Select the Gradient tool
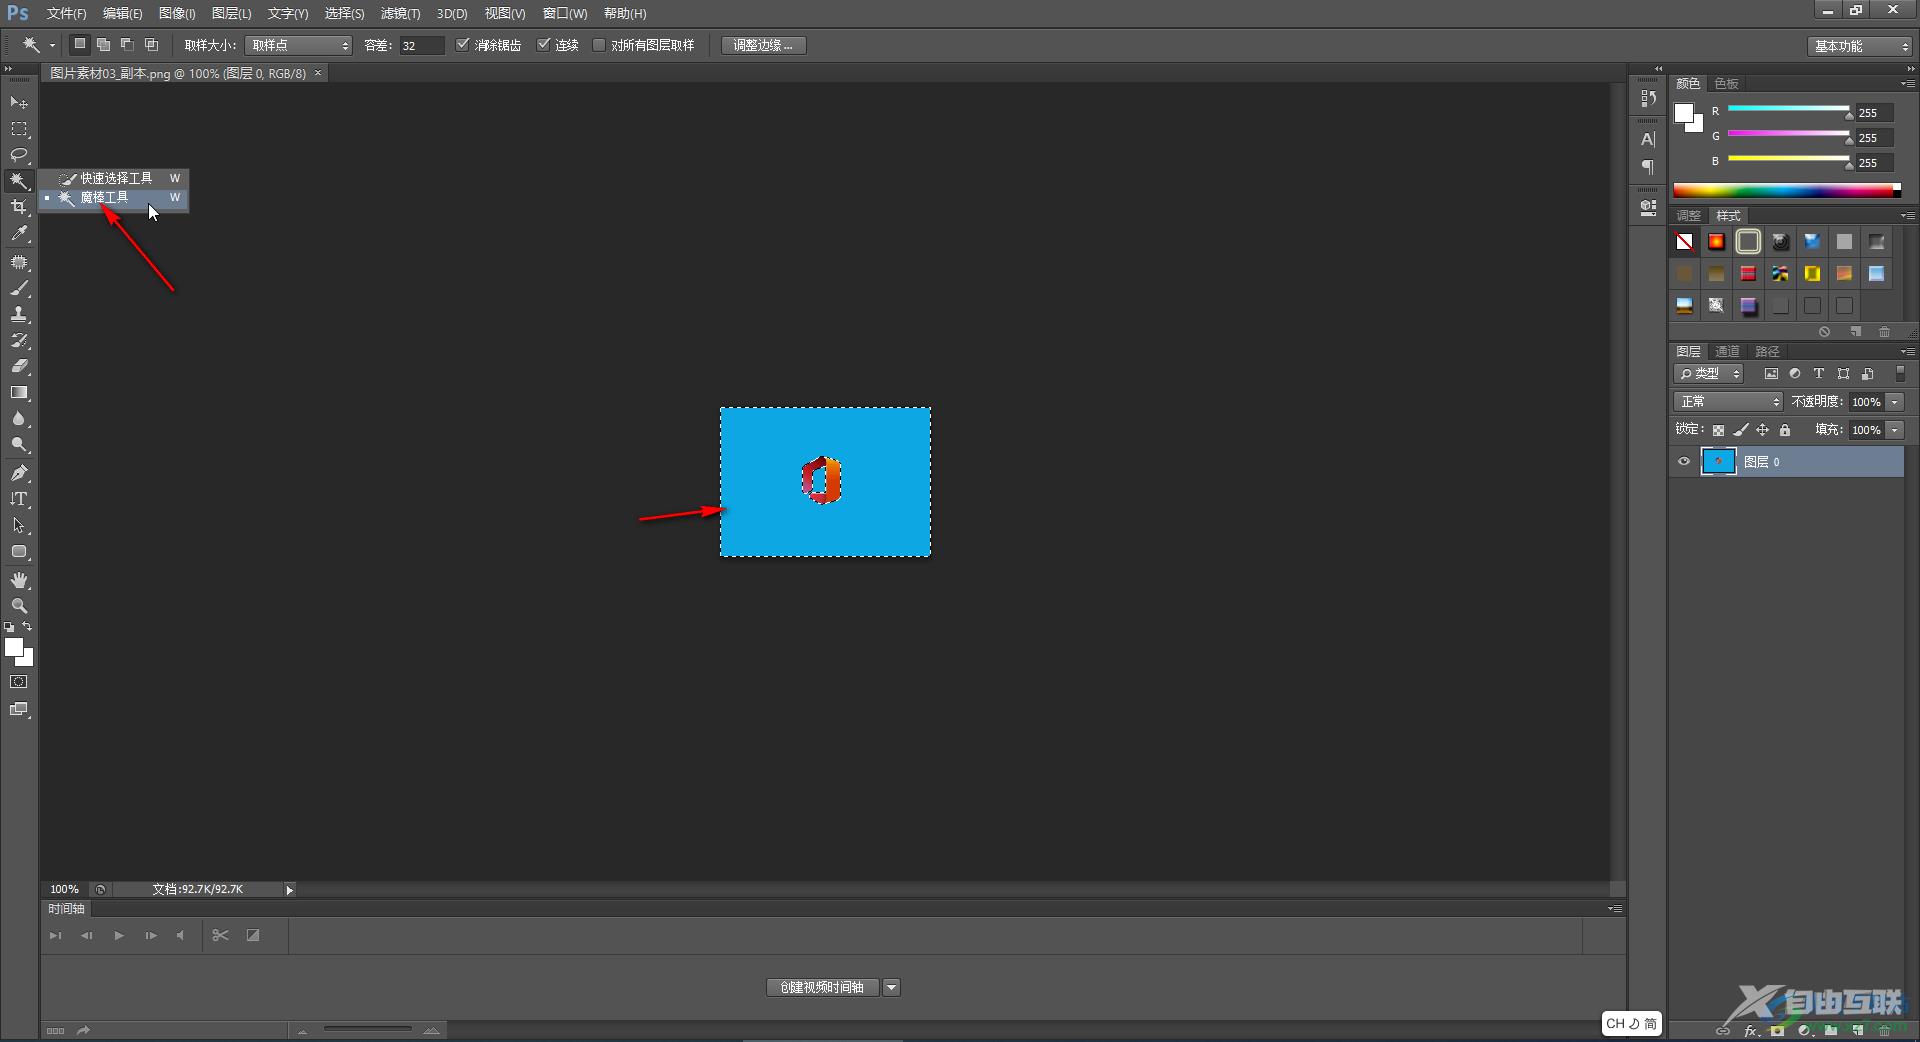The image size is (1920, 1042). (19, 393)
